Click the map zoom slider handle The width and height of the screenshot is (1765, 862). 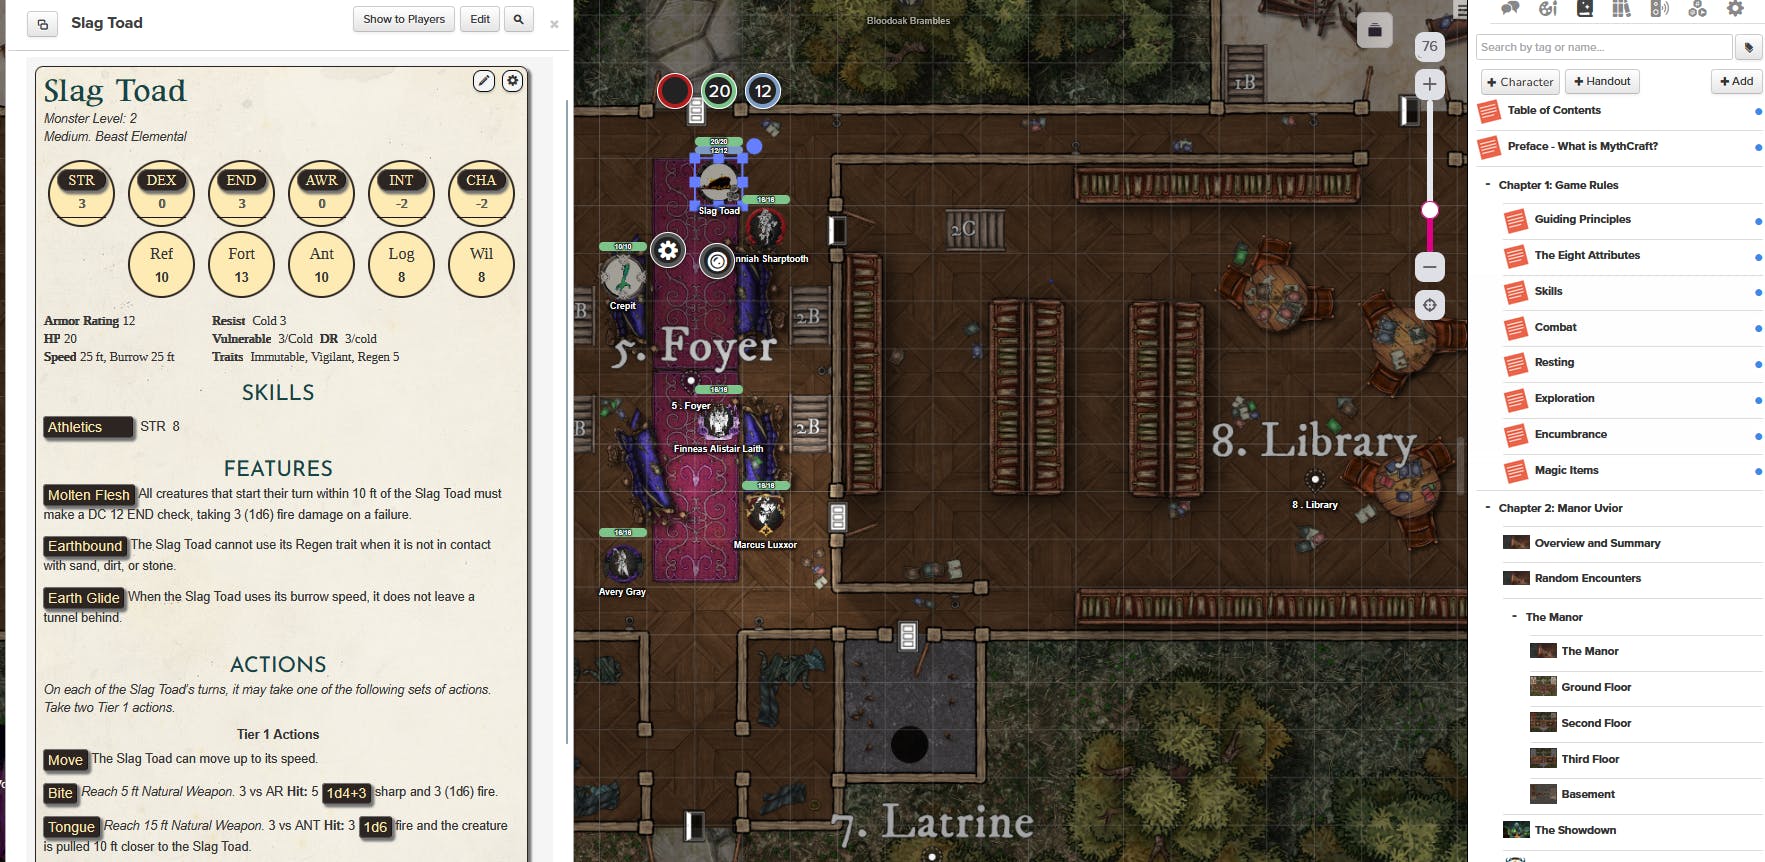coord(1430,210)
